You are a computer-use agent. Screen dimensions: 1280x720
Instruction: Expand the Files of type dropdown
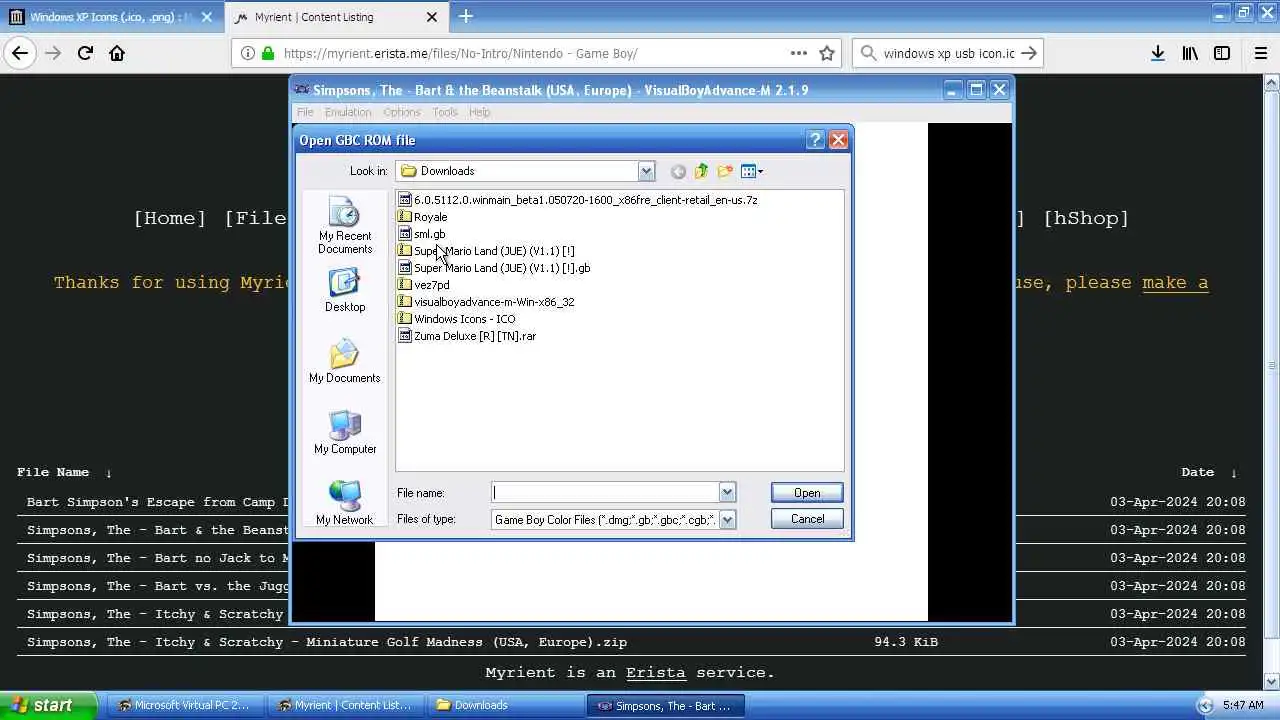pyautogui.click(x=727, y=519)
